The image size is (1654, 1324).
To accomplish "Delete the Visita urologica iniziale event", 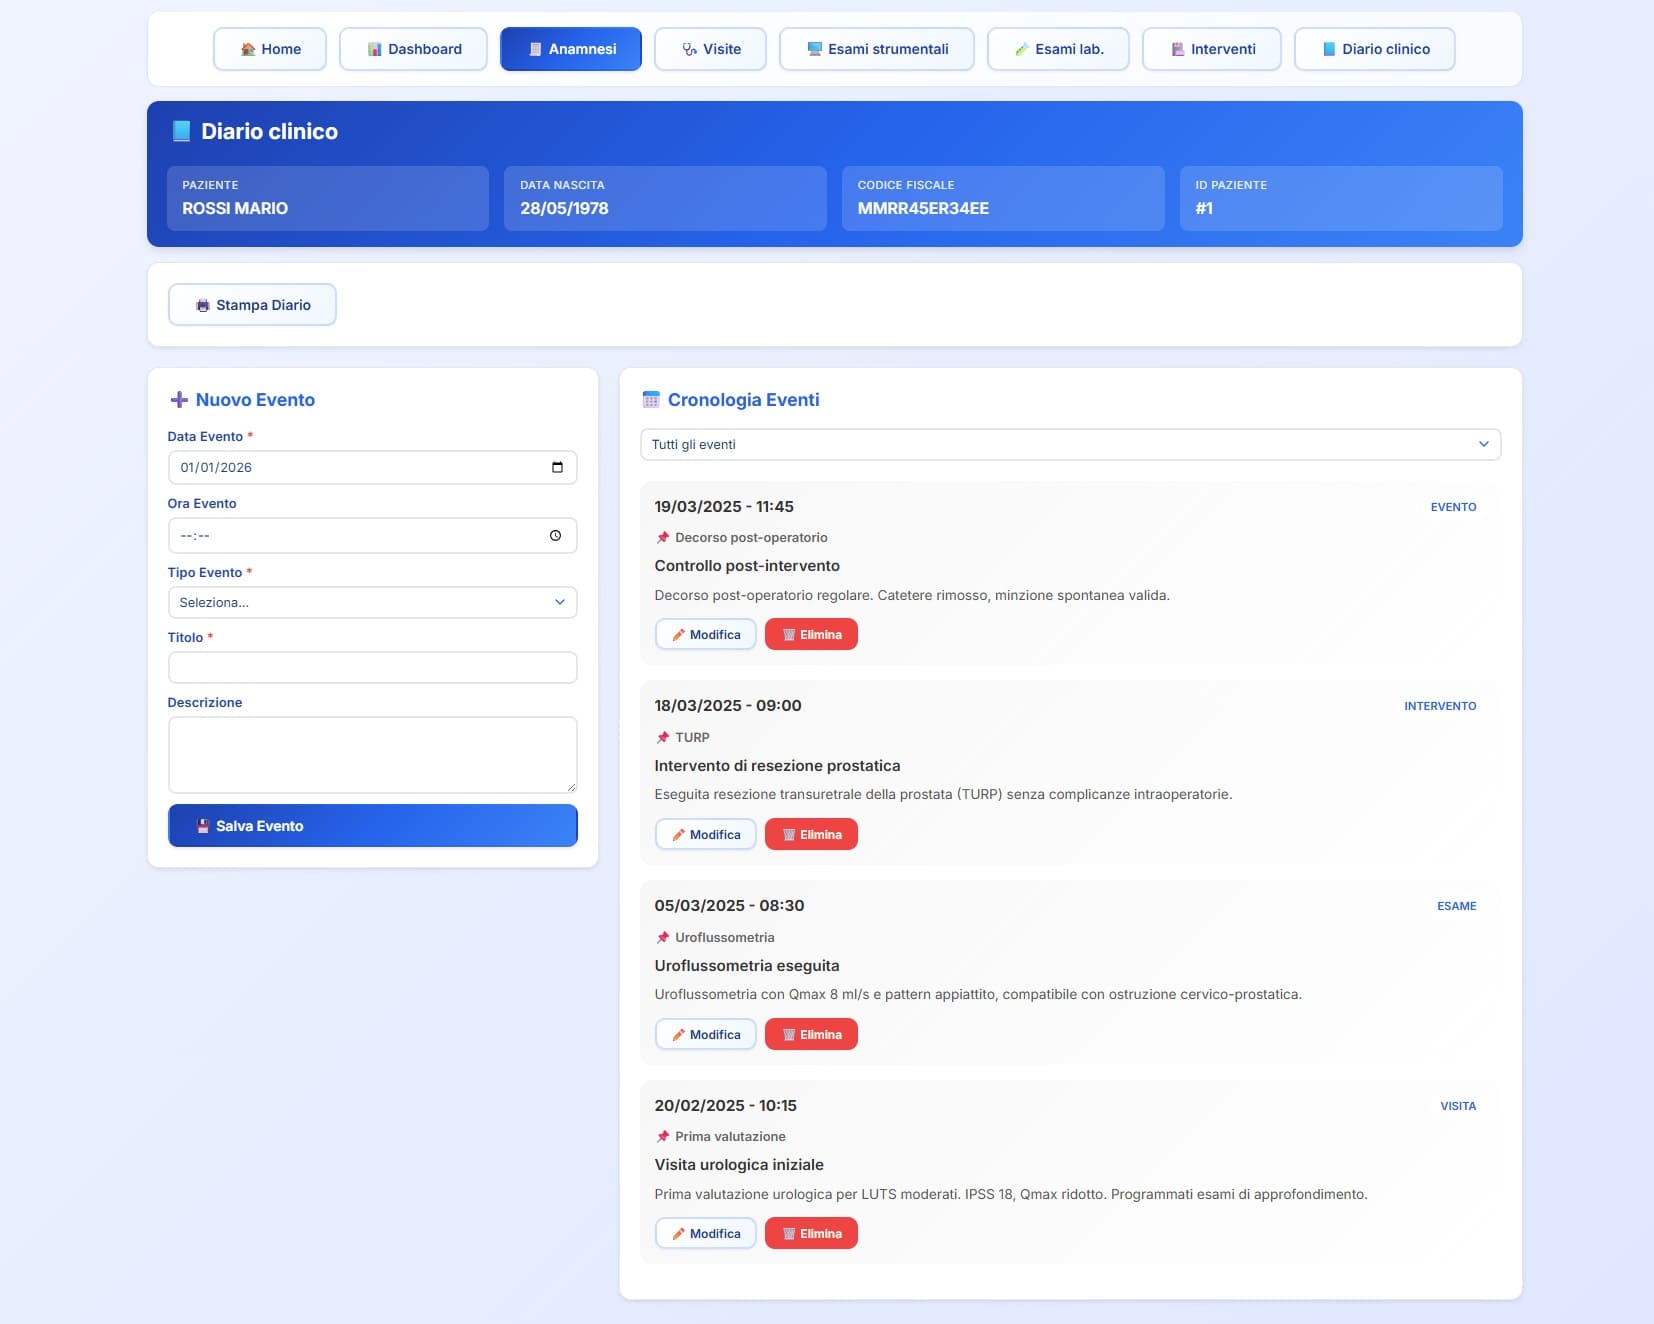I will click(811, 1233).
